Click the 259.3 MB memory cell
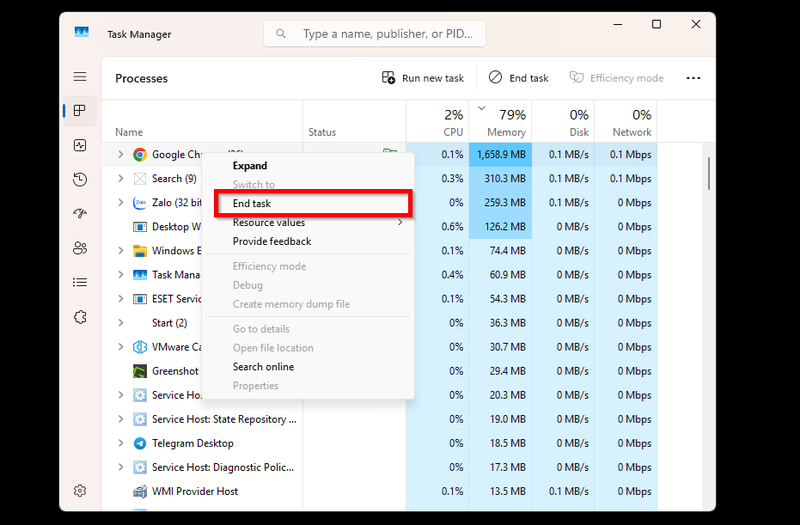This screenshot has width=800, height=525. pyautogui.click(x=501, y=203)
